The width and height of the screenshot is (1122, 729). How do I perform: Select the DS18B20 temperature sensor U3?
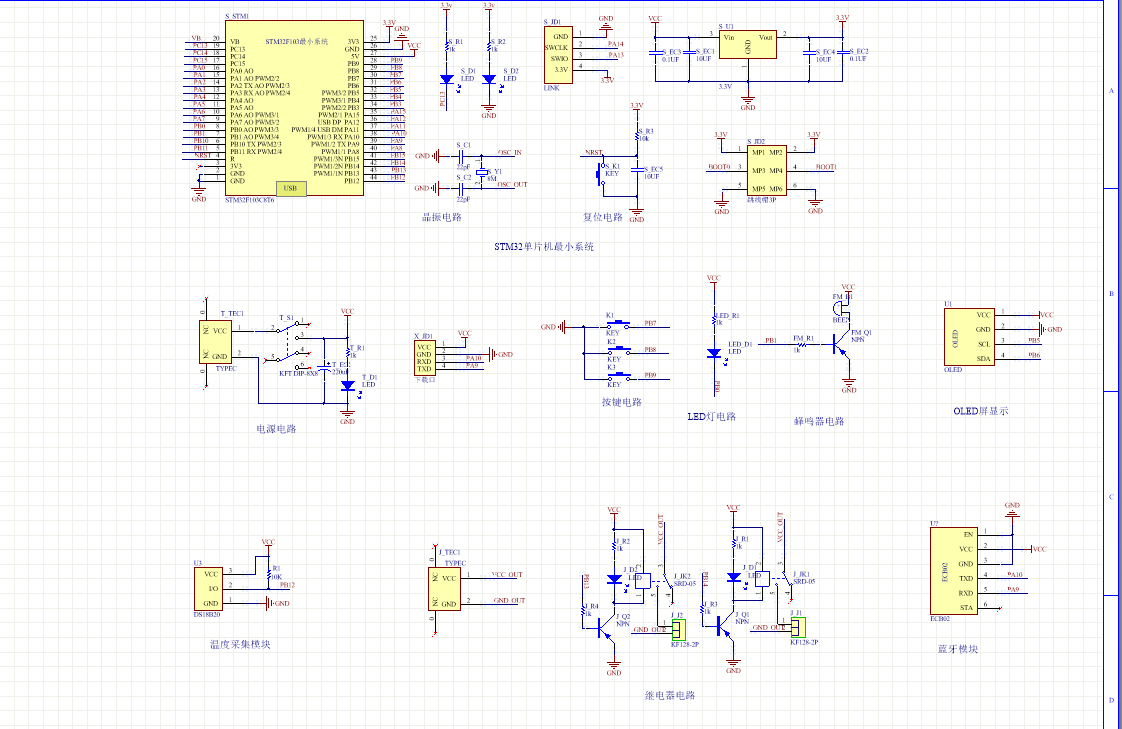point(209,588)
